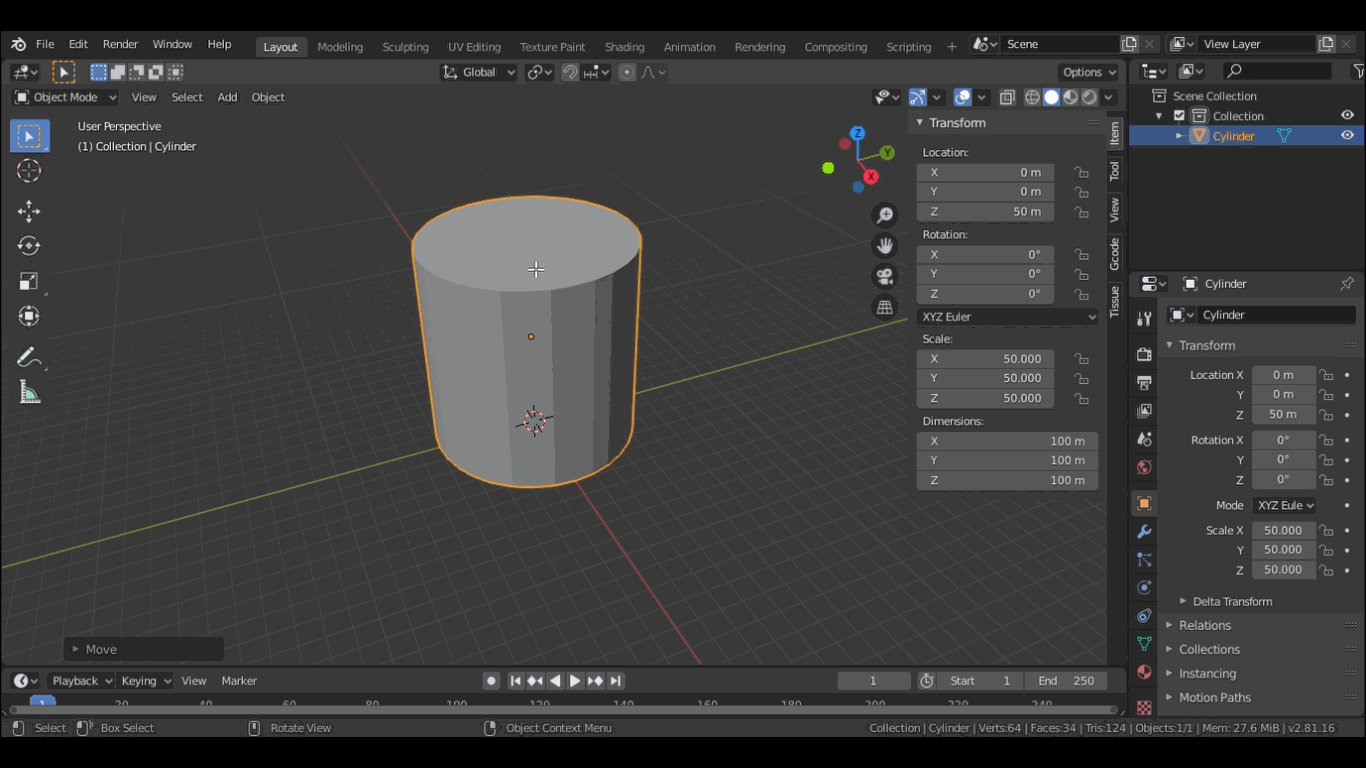The height and width of the screenshot is (768, 1366).
Task: Switch to the Sculpting workspace tab
Action: point(405,47)
